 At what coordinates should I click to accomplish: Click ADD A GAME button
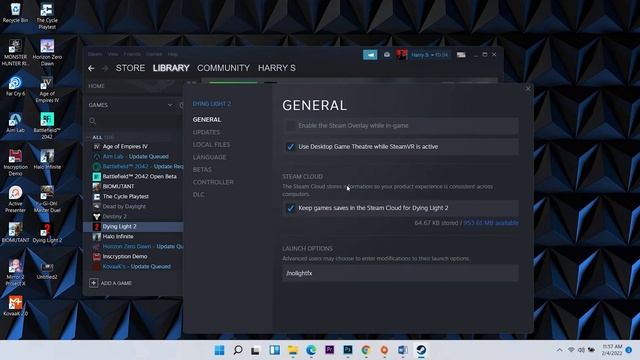point(111,283)
